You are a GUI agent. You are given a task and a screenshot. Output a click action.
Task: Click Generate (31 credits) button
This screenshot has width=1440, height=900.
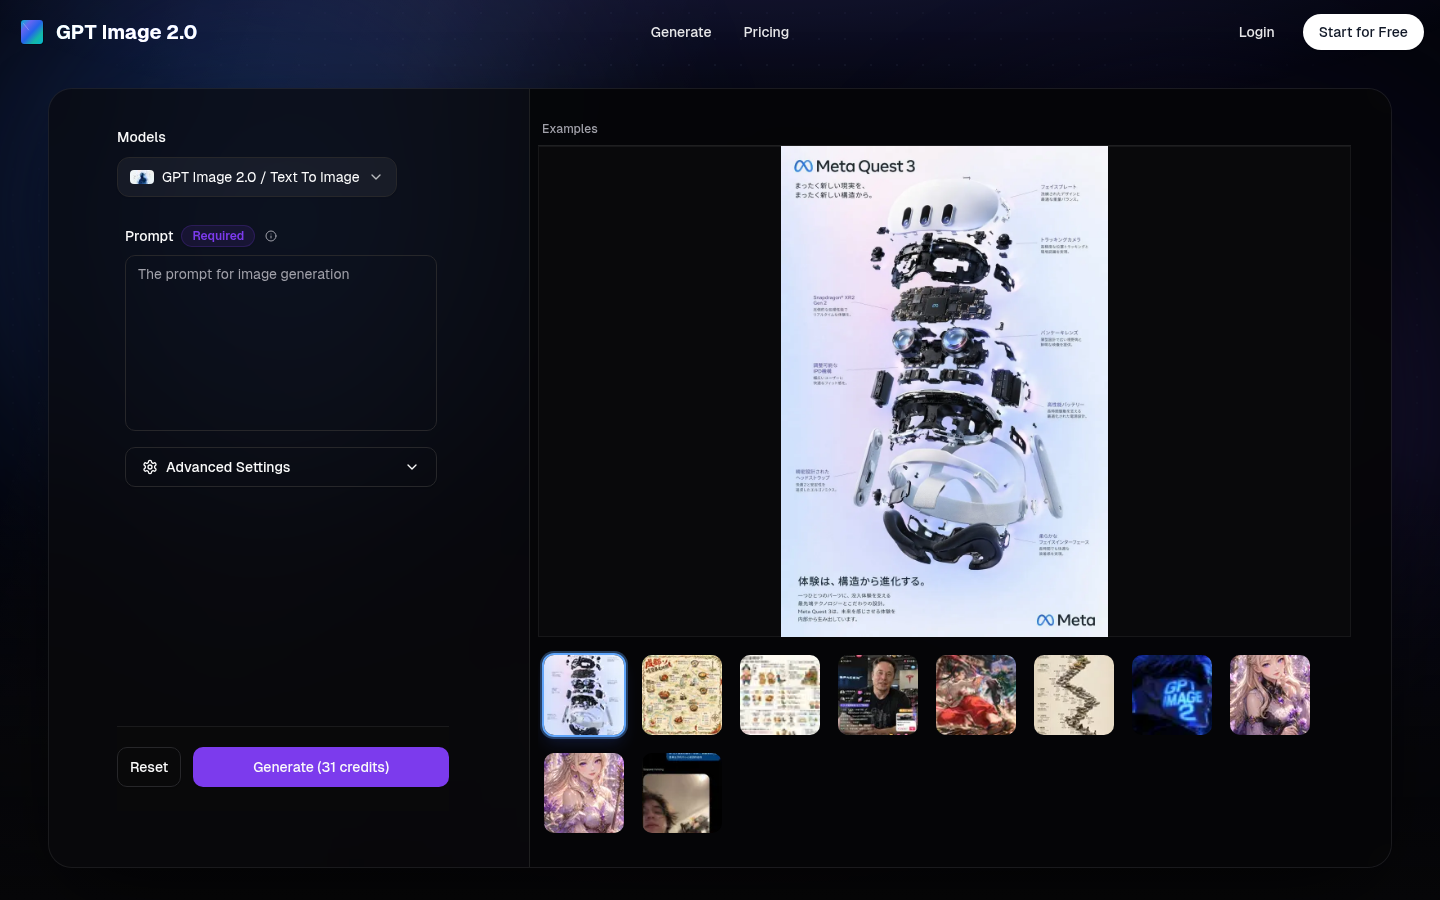(321, 767)
